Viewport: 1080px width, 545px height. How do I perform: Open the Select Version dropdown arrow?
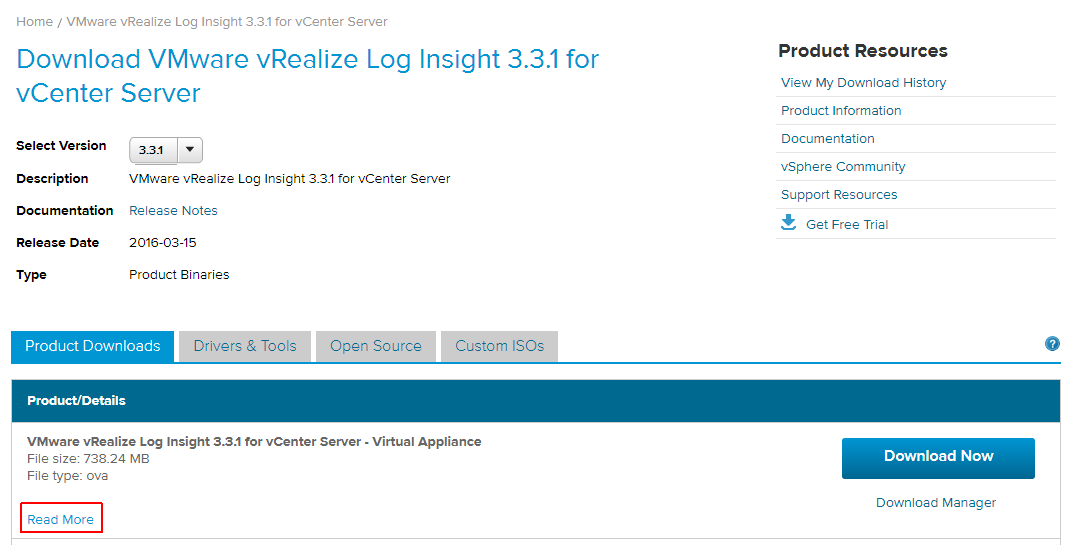(x=190, y=150)
